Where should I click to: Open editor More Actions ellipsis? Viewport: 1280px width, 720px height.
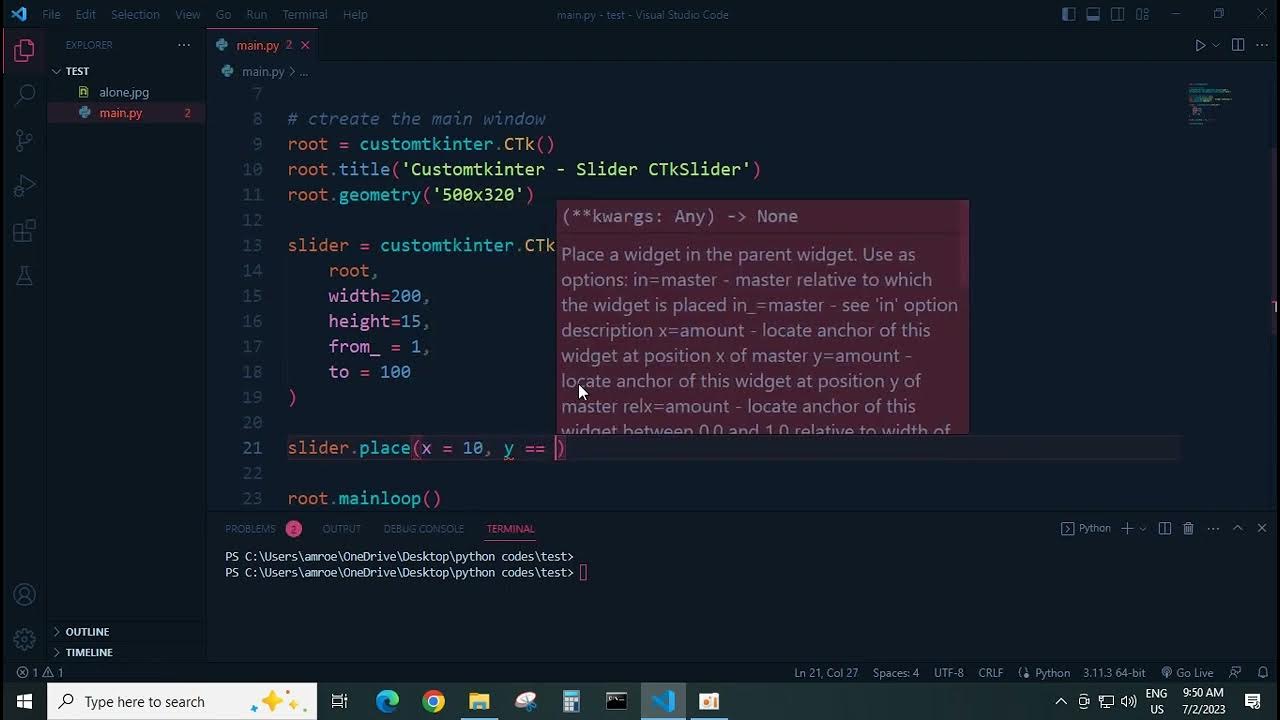click(1261, 45)
